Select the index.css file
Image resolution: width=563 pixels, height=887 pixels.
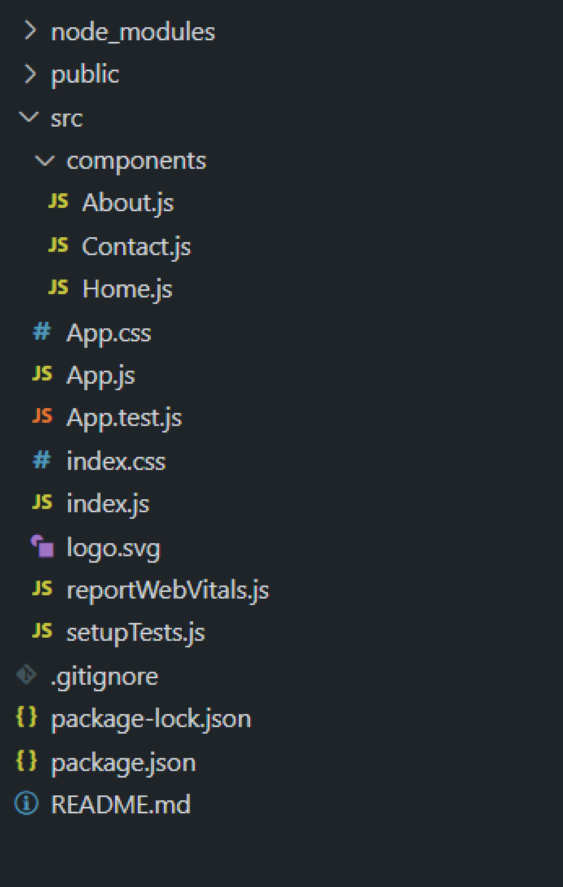click(x=116, y=461)
